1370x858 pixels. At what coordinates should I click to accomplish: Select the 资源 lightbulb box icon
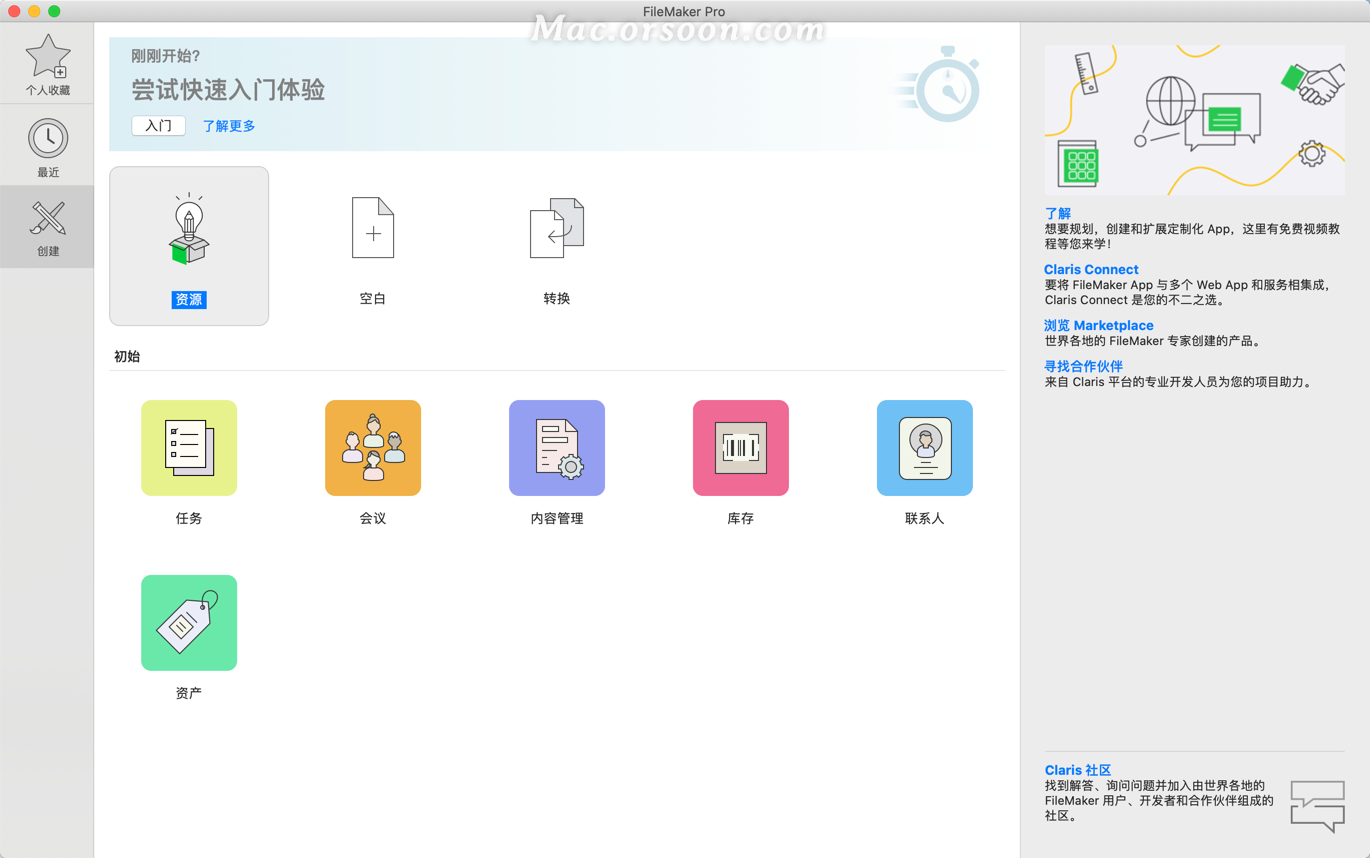(189, 229)
